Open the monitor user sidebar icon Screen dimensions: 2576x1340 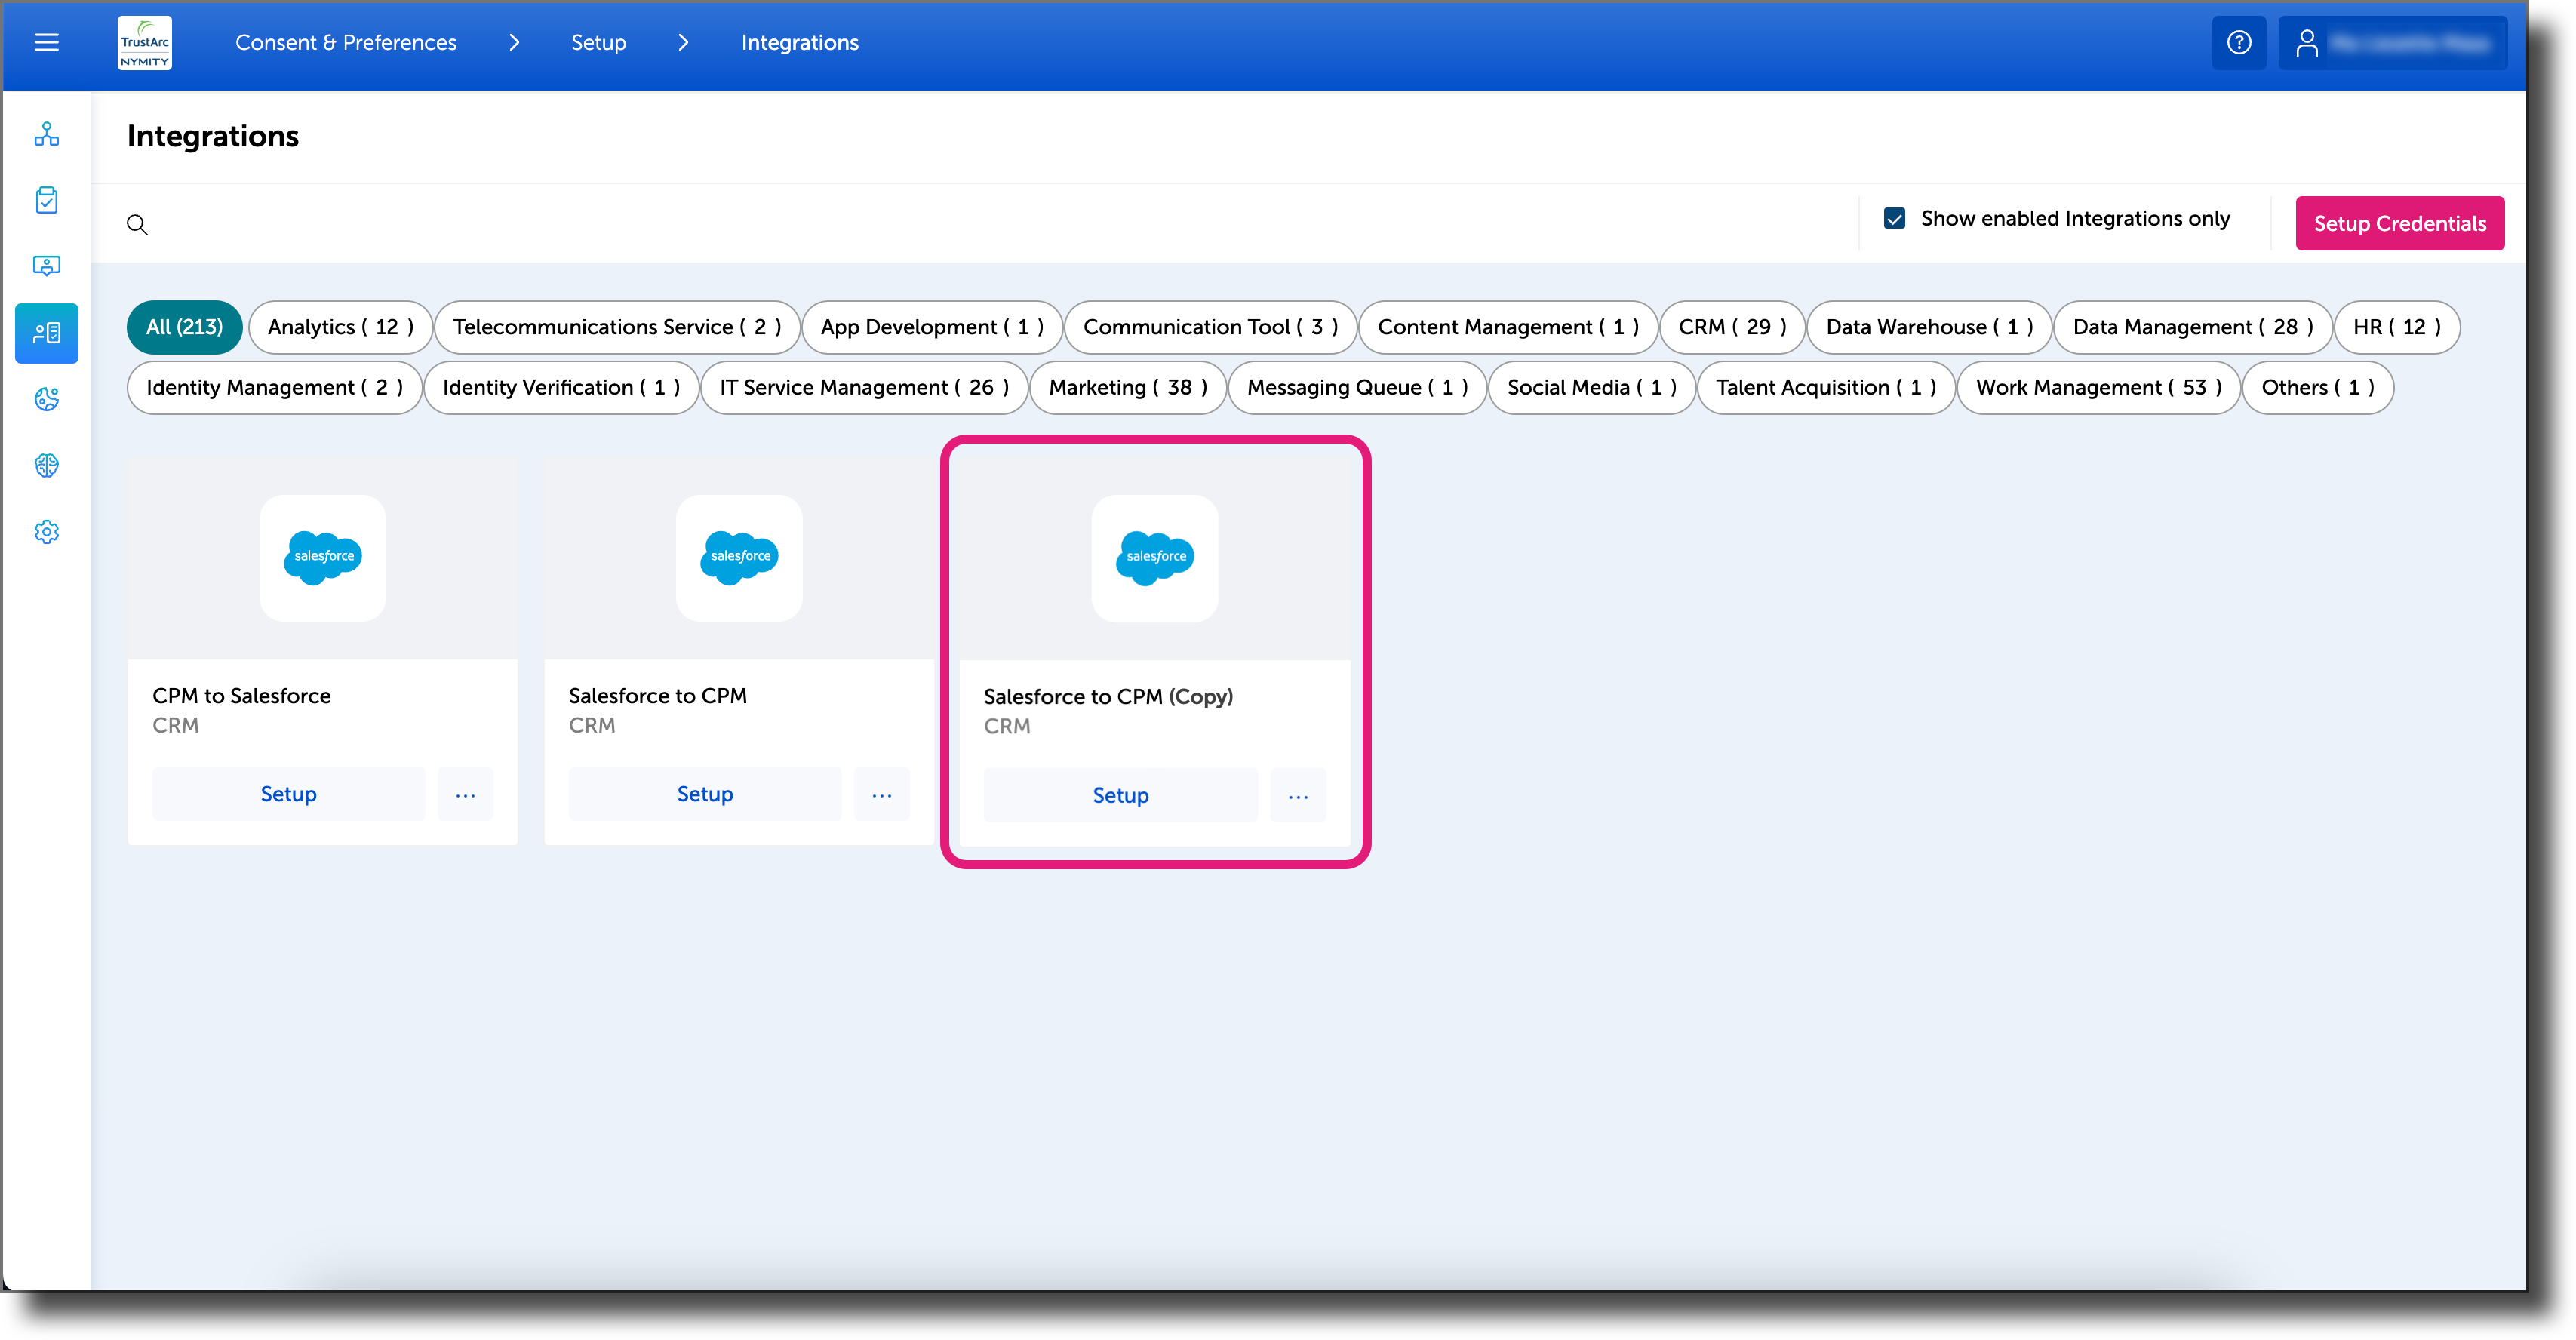[46, 266]
